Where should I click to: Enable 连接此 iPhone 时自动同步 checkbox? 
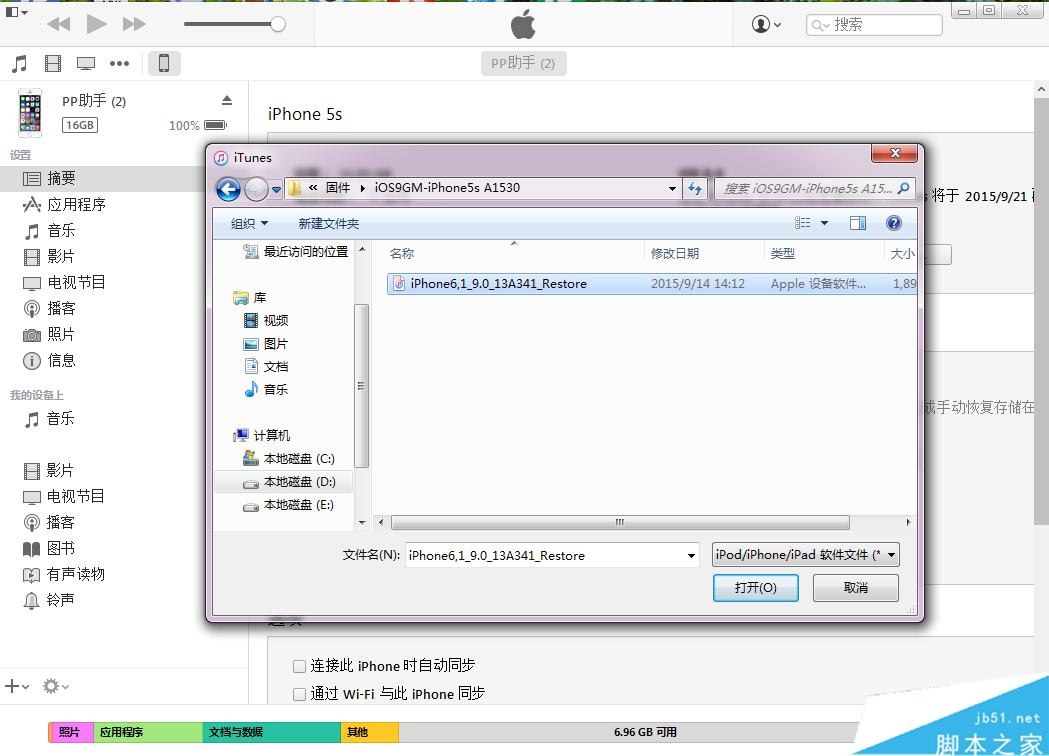click(x=300, y=666)
